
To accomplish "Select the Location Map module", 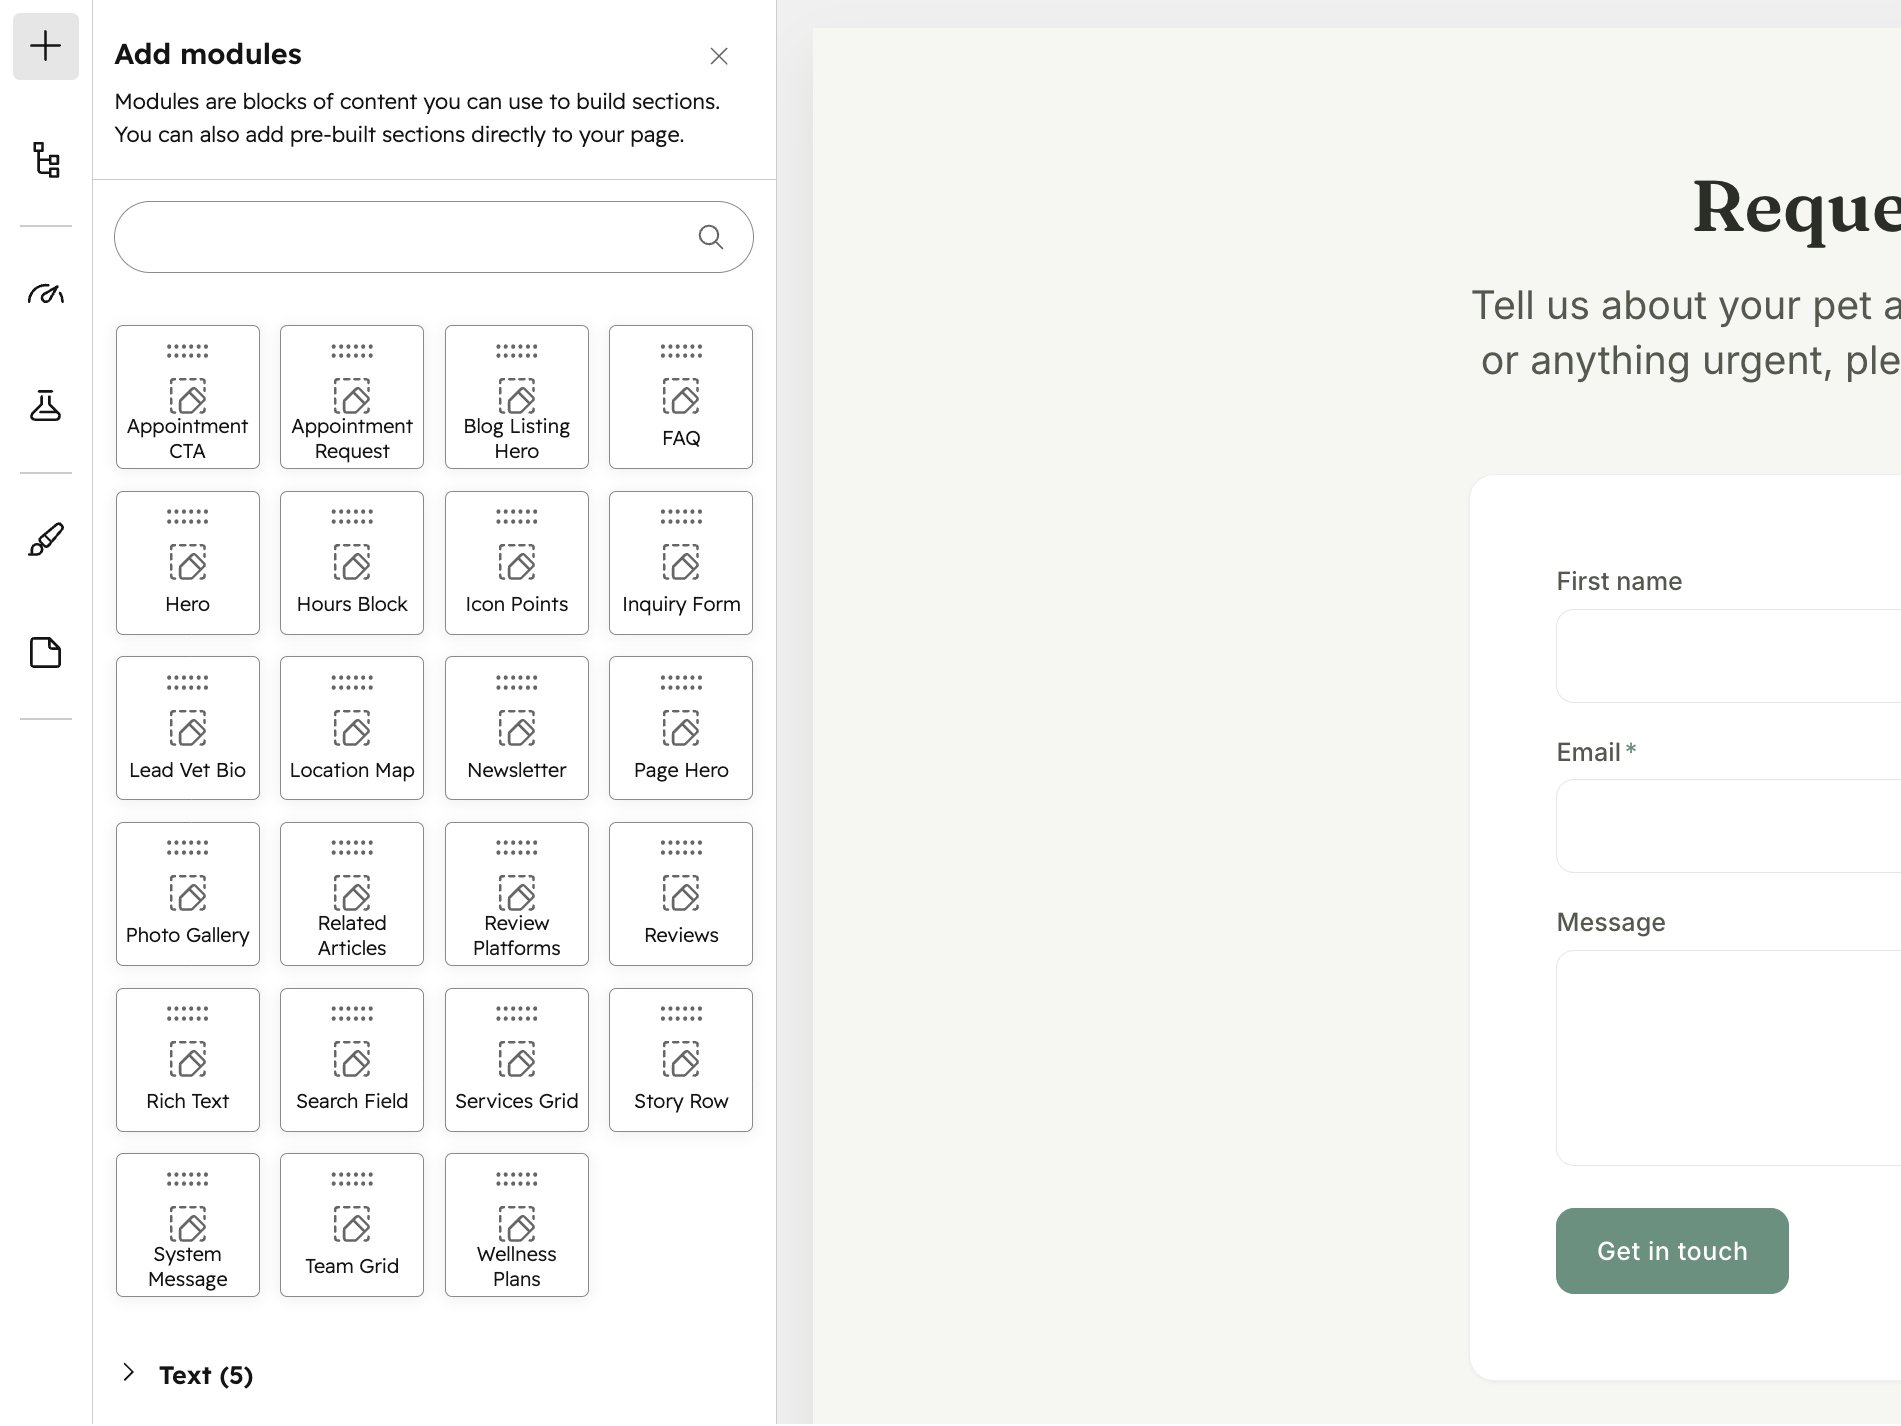I will (352, 728).
